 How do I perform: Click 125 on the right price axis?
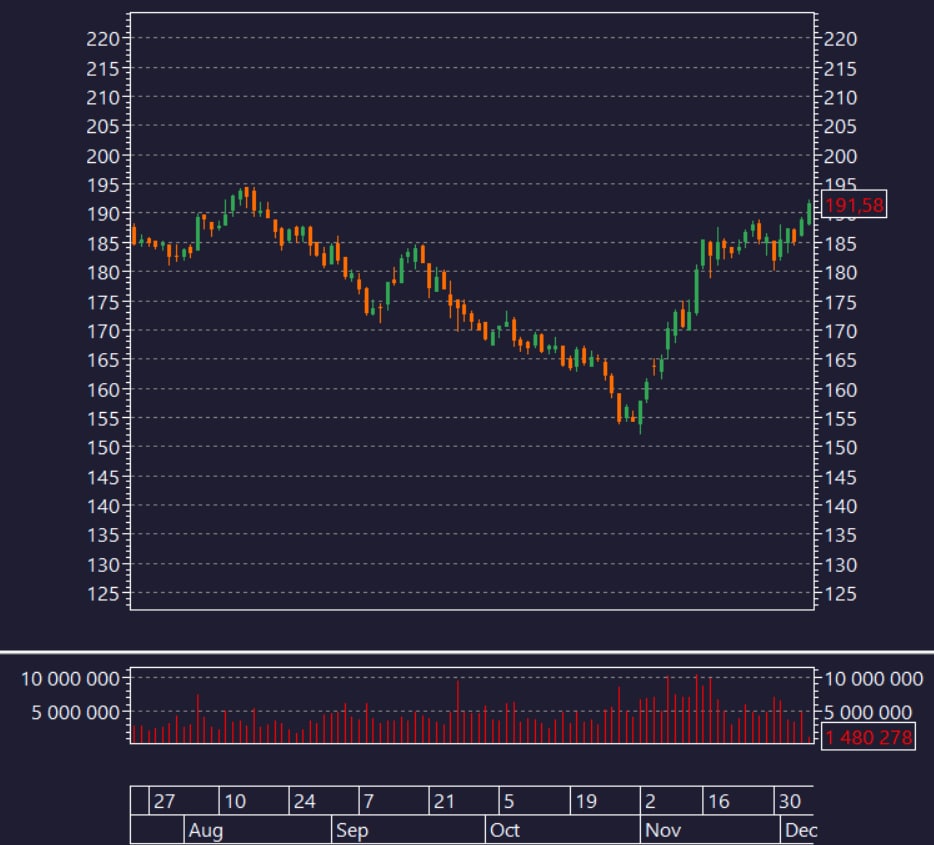(x=840, y=594)
